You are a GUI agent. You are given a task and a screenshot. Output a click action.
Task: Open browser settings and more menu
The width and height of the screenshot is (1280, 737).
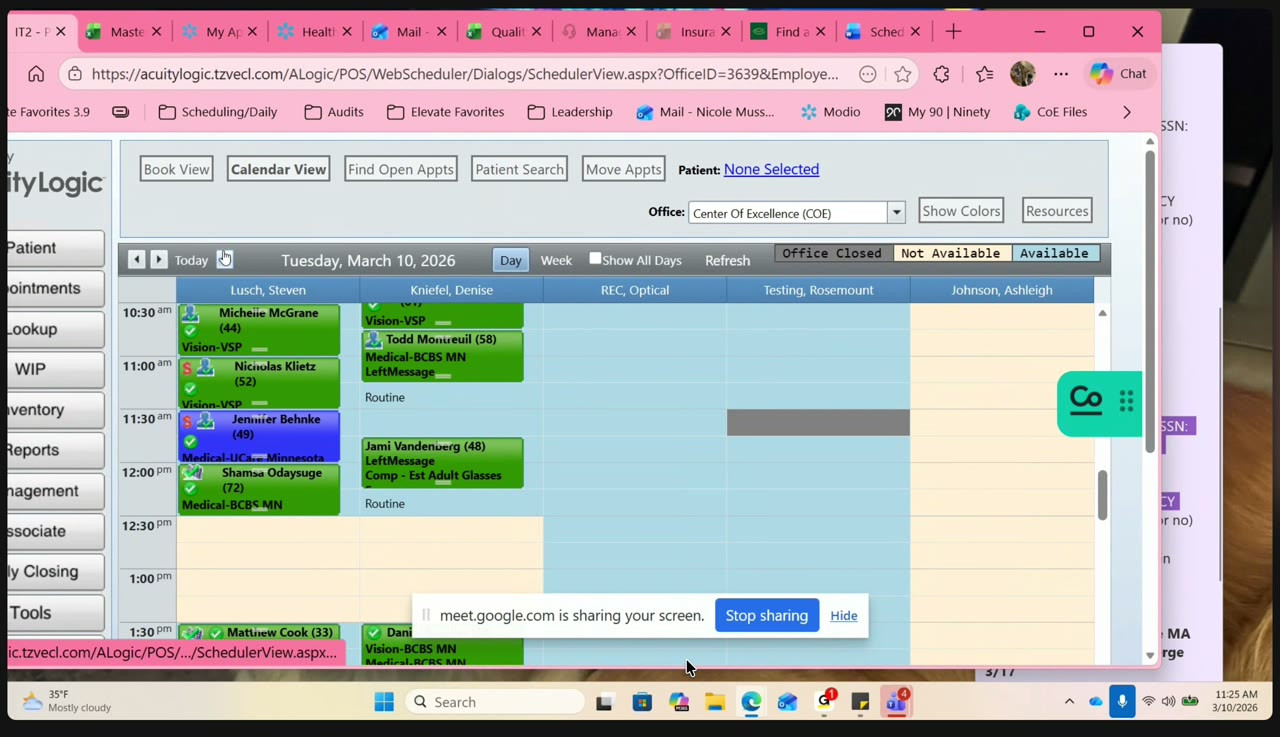[1061, 74]
